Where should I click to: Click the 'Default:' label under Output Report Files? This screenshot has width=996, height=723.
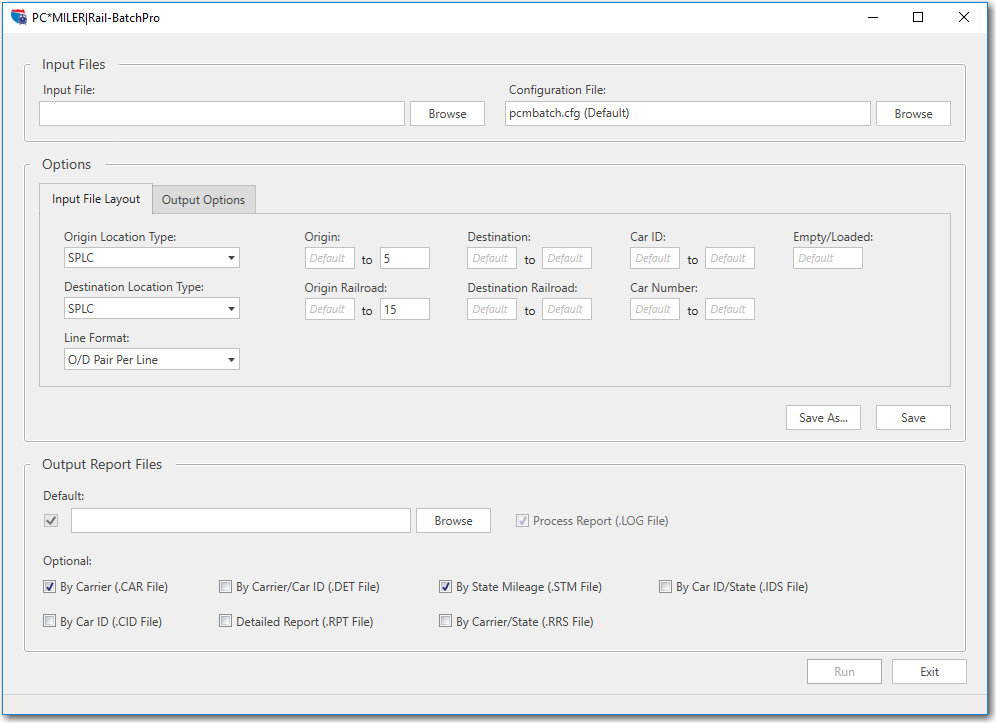click(64, 495)
